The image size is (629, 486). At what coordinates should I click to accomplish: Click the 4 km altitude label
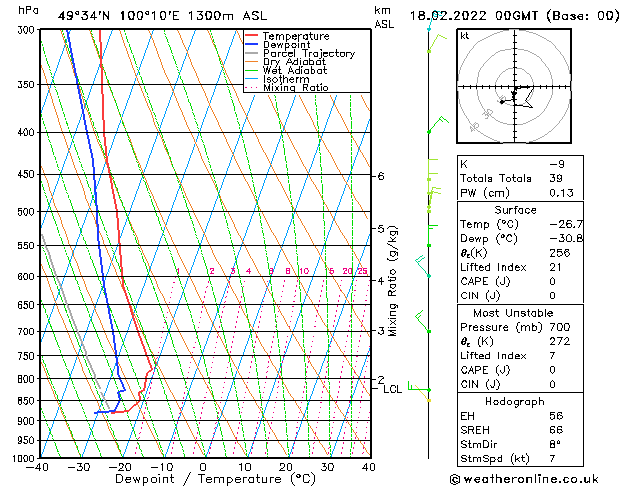pos(381,280)
